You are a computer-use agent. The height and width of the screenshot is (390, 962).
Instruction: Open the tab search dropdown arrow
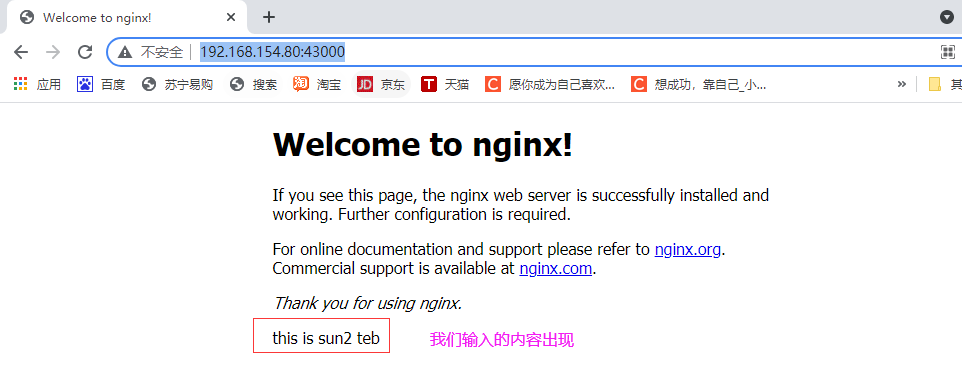click(947, 17)
